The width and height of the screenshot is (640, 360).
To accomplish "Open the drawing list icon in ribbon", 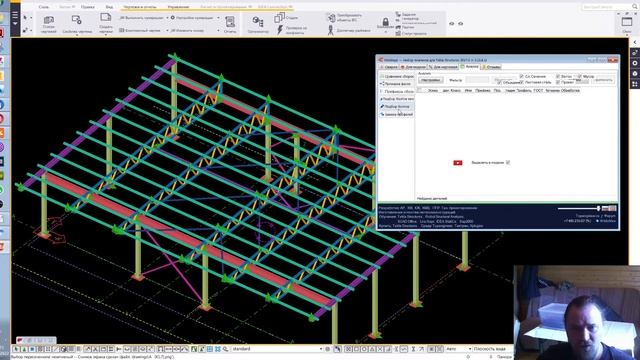I will 49,20.
